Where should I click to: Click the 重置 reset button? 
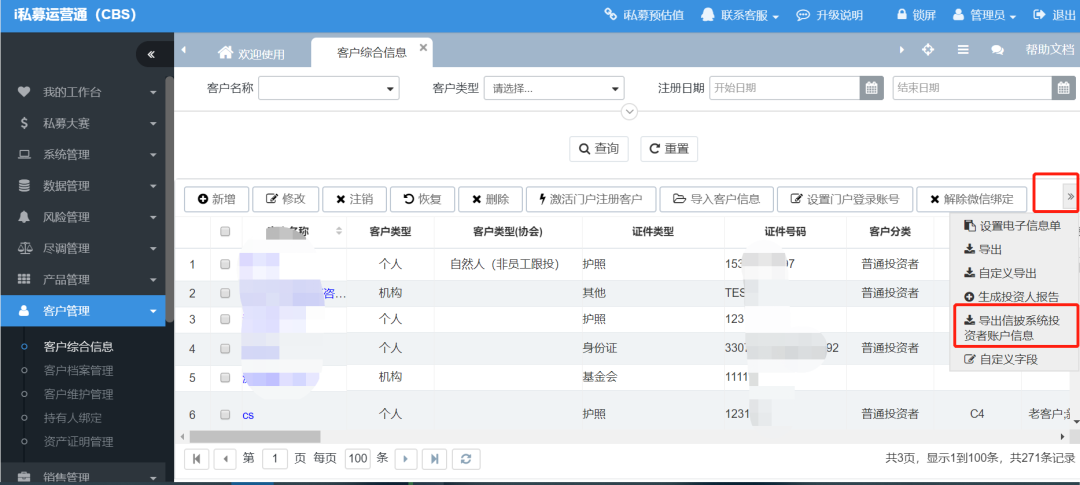669,149
